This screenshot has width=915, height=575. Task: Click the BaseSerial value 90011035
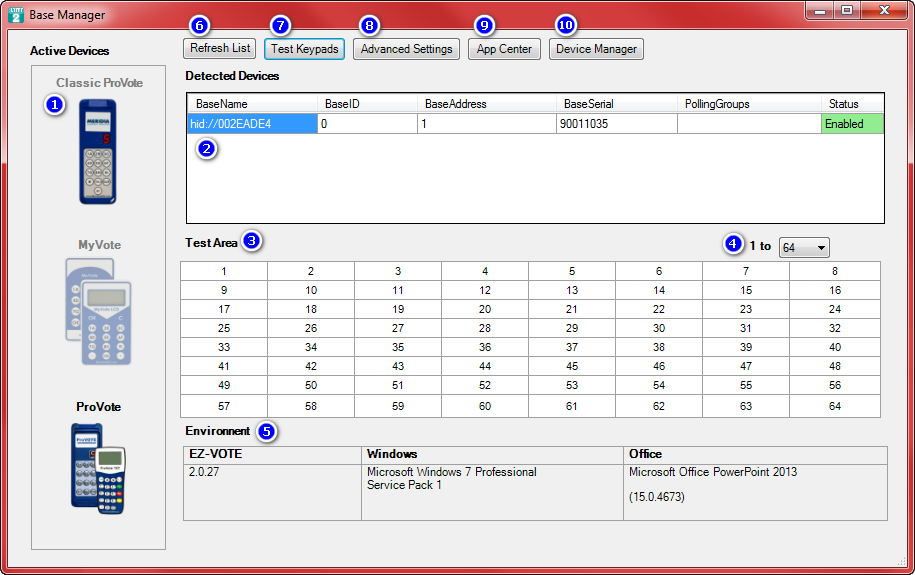[x=616, y=124]
